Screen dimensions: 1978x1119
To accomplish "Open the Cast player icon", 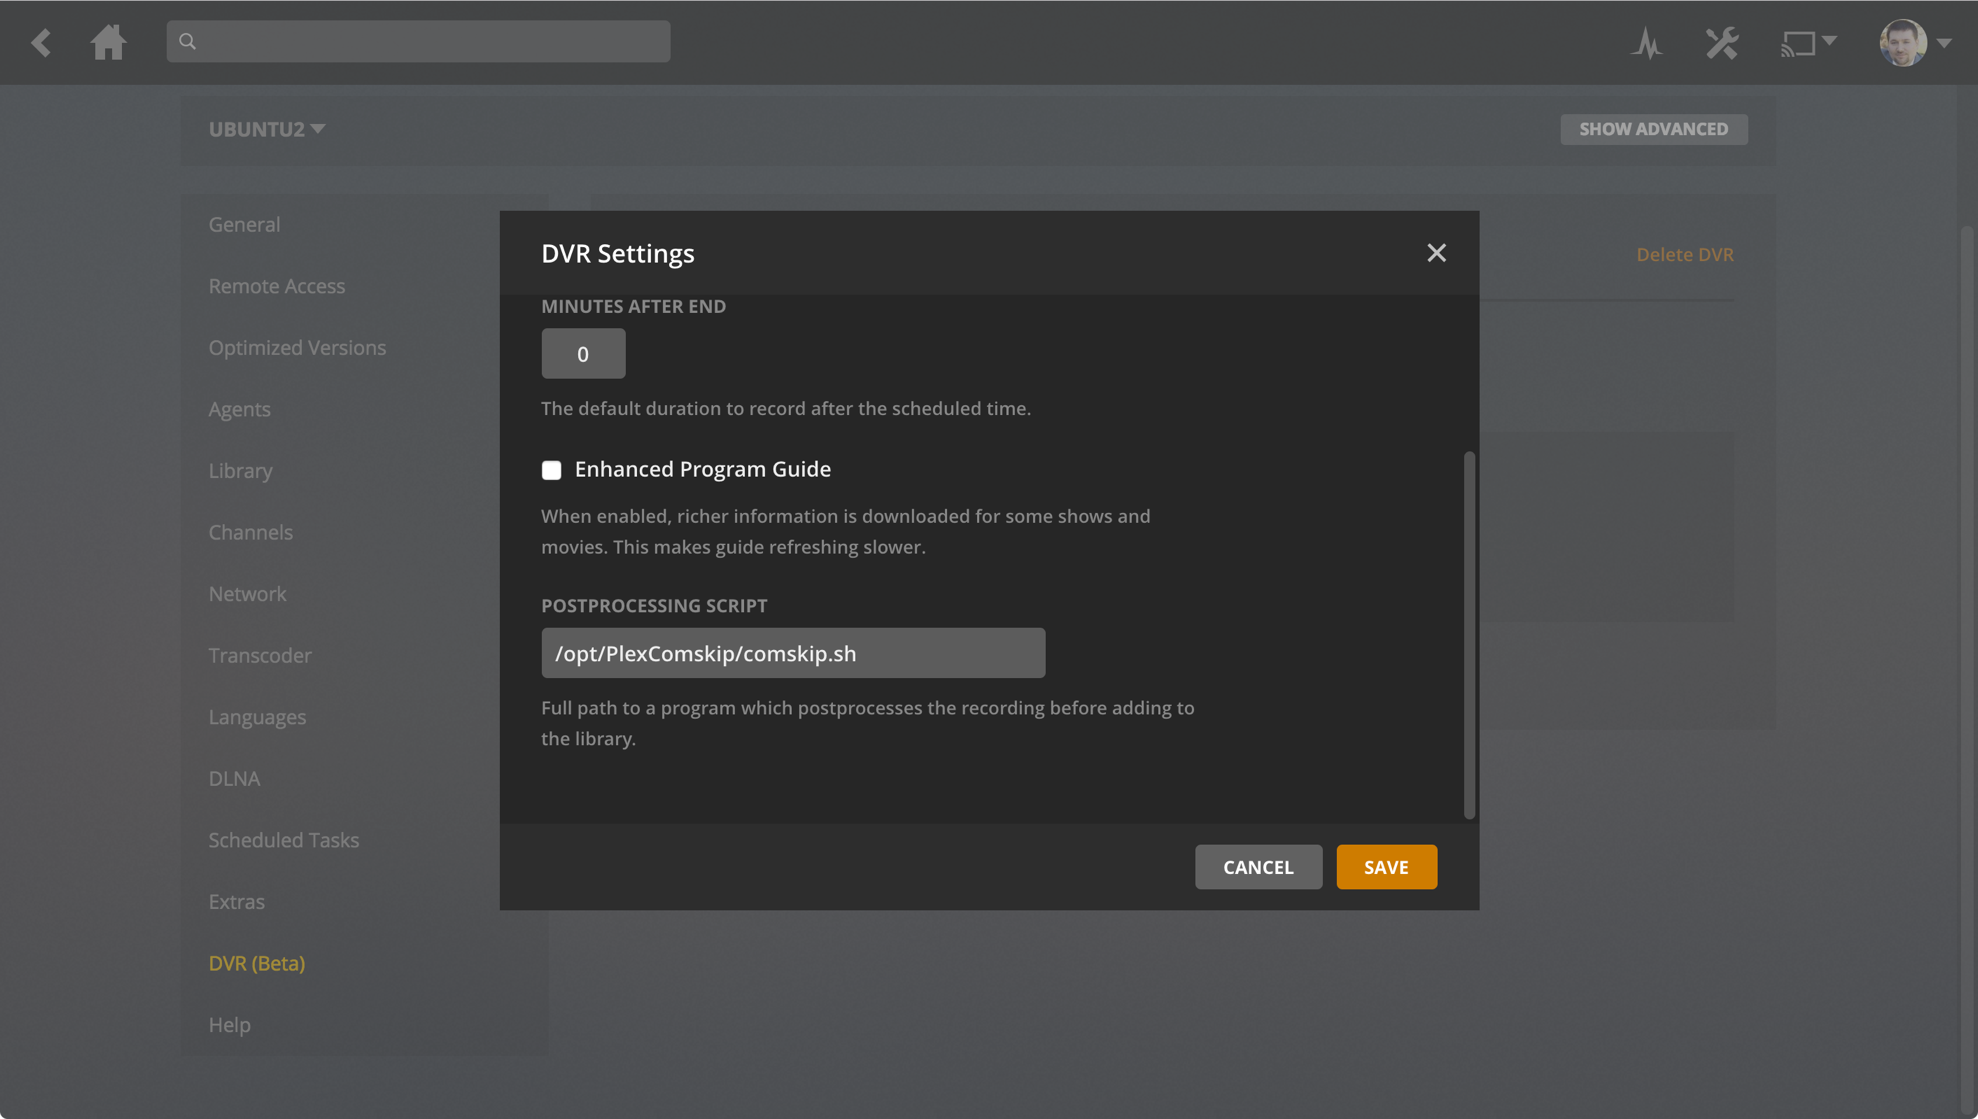I will click(x=1797, y=43).
